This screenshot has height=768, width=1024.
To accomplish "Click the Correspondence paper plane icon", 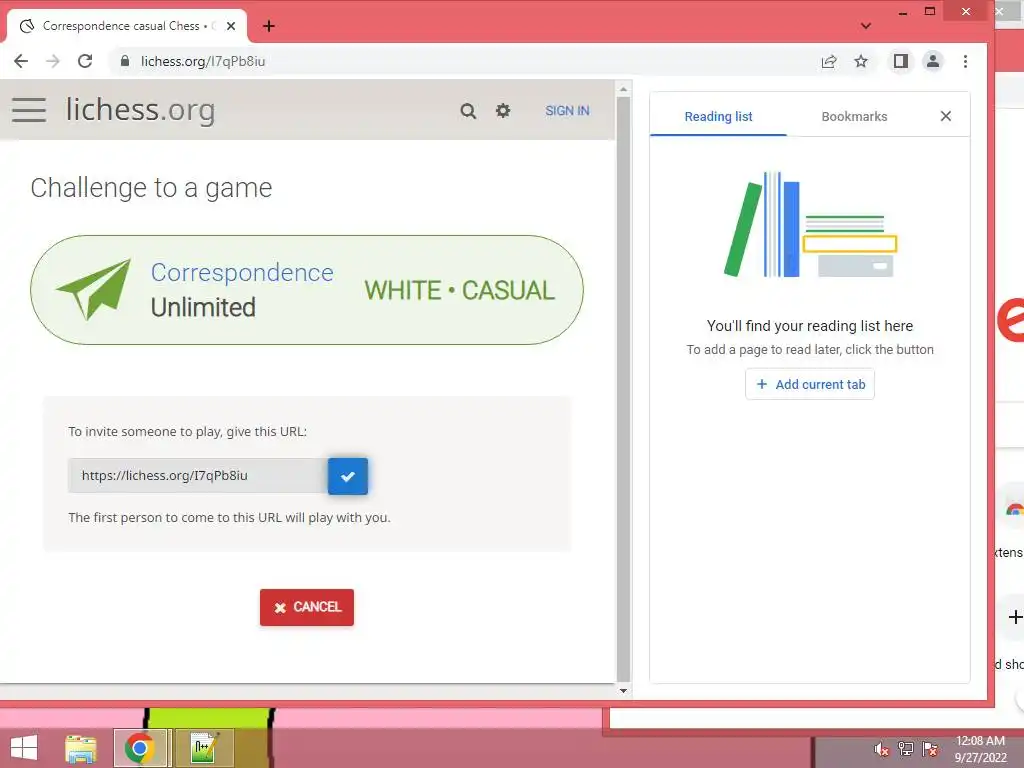I will coord(95,289).
